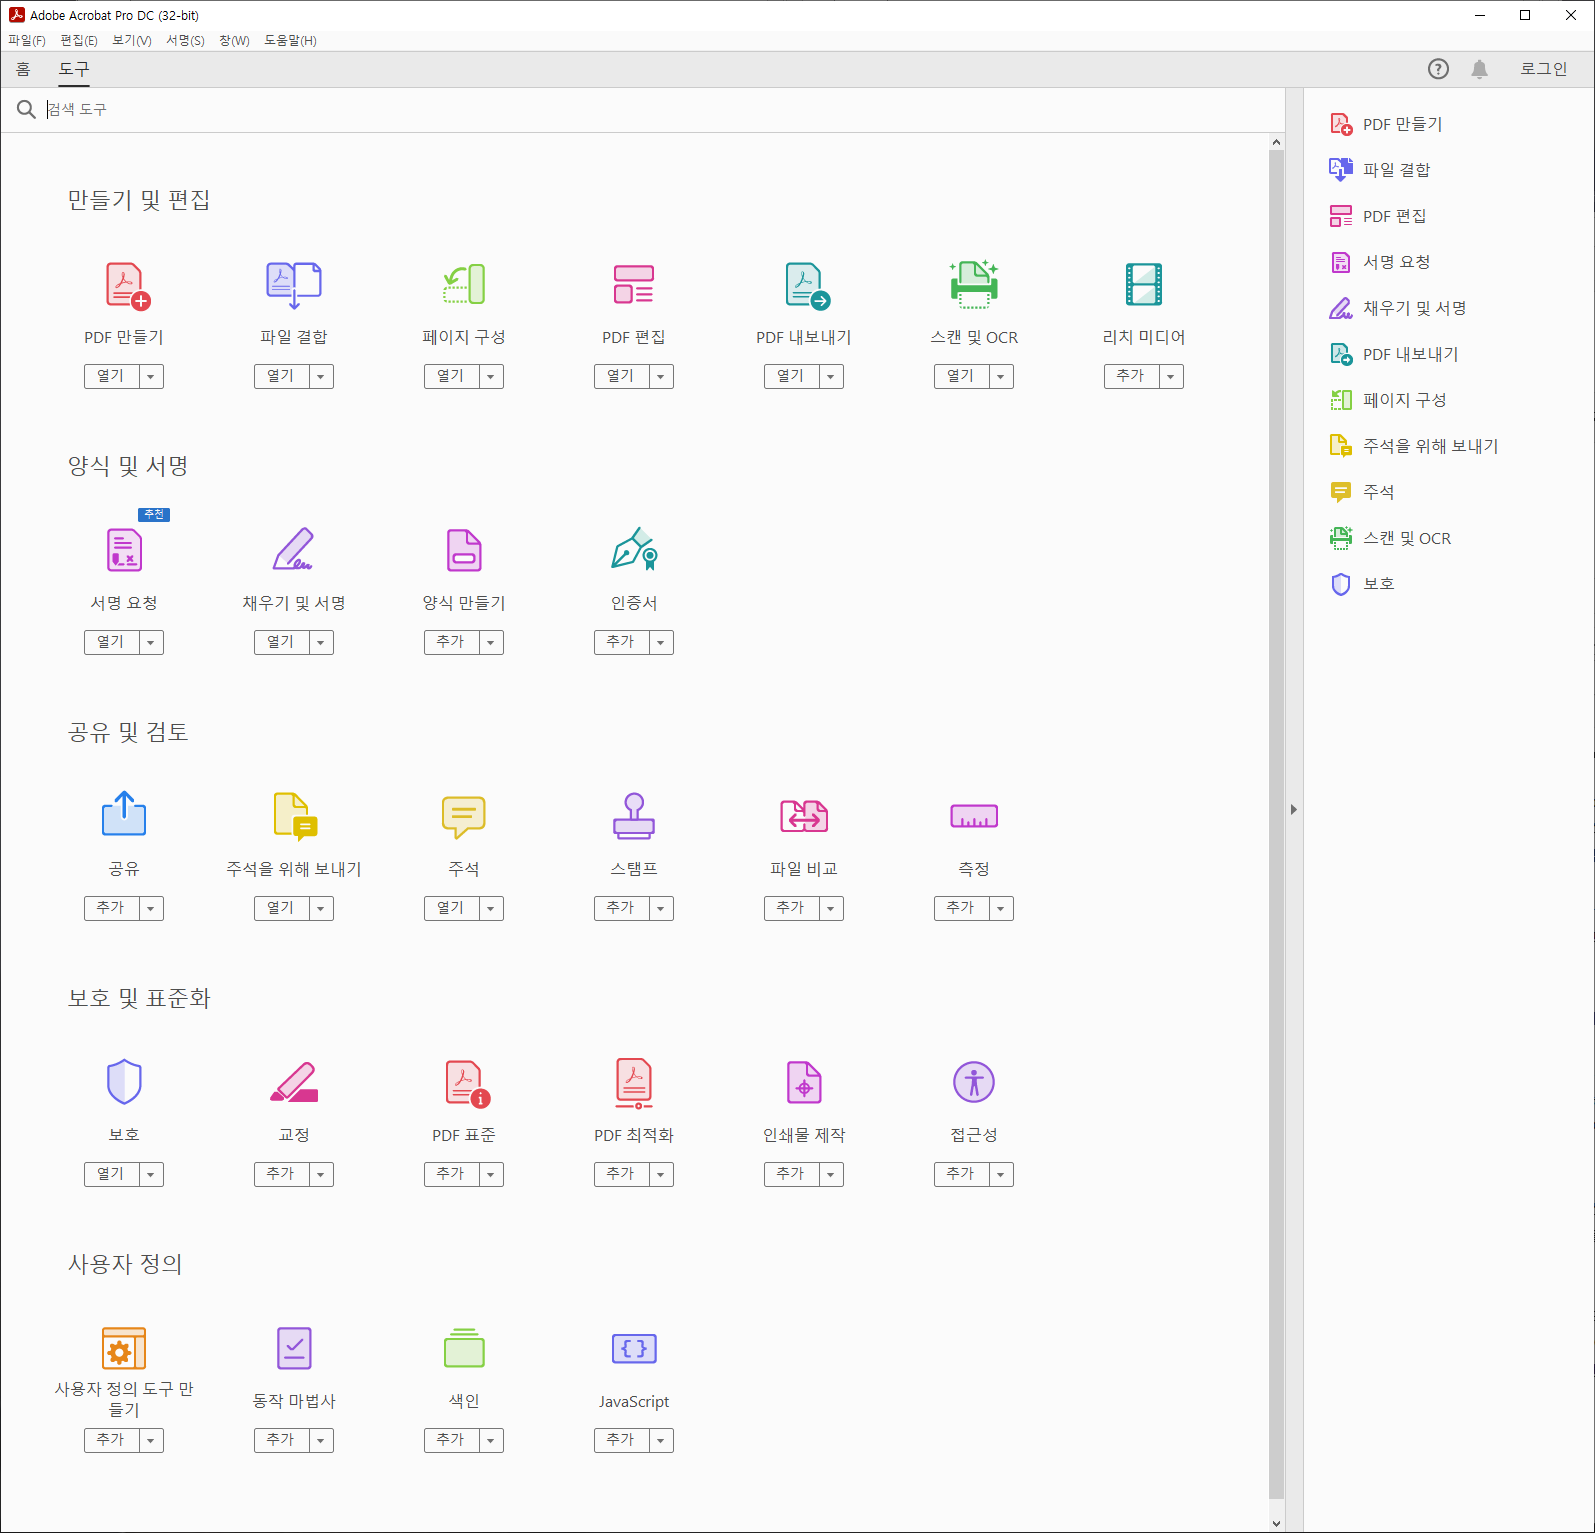Click the PDF 편집 tool icon in the main grid
The image size is (1595, 1533).
point(634,285)
